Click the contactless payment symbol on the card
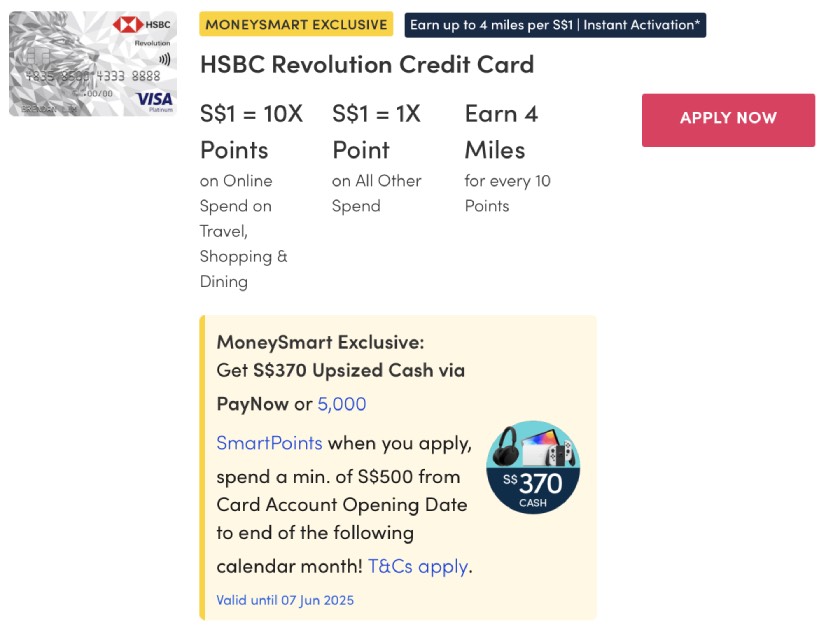823x630 pixels. coord(165,58)
